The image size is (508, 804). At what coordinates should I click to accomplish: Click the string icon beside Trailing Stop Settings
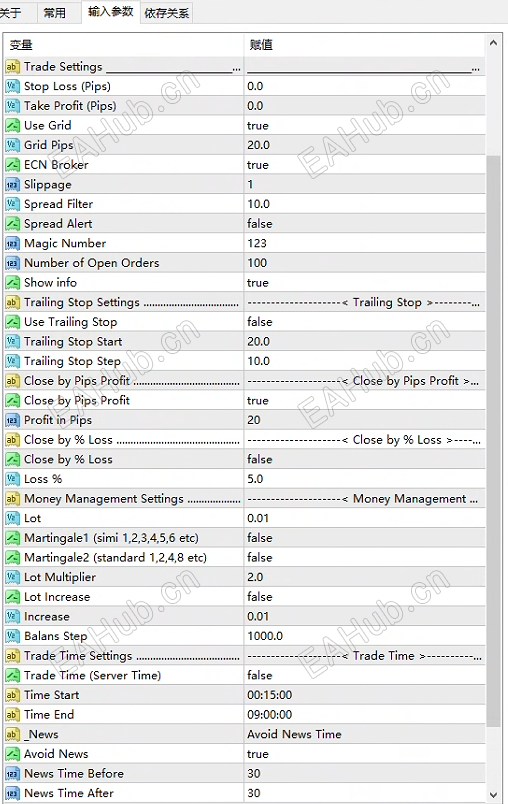click(12, 303)
